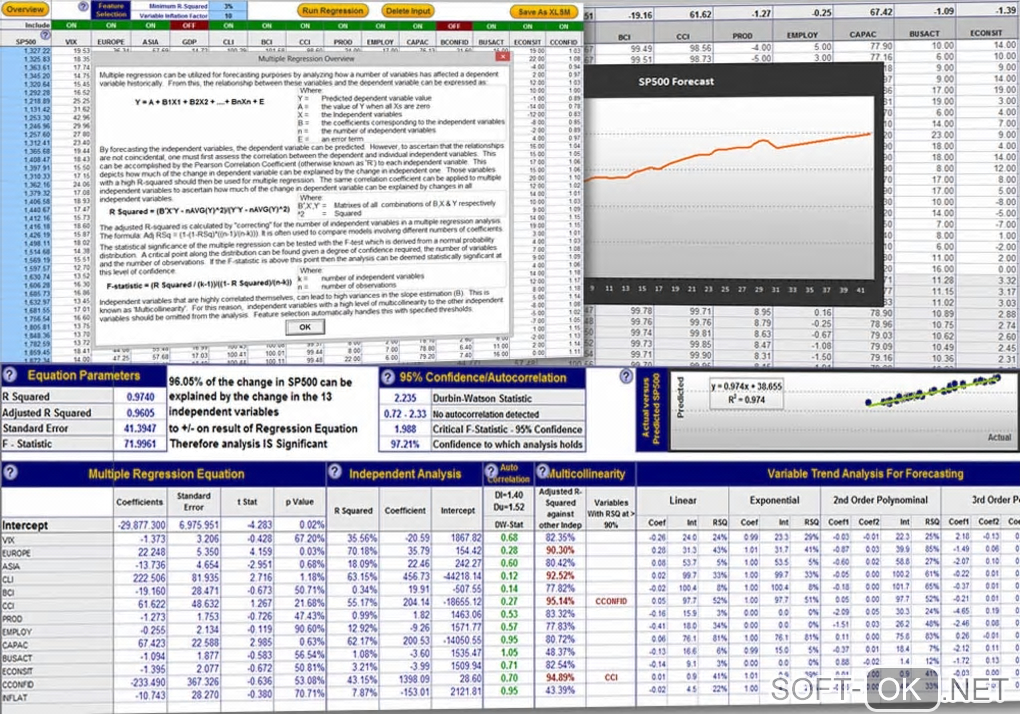The image size is (1020, 714).
Task: Toggle the CLI include switch
Action: pyautogui.click(x=228, y=25)
